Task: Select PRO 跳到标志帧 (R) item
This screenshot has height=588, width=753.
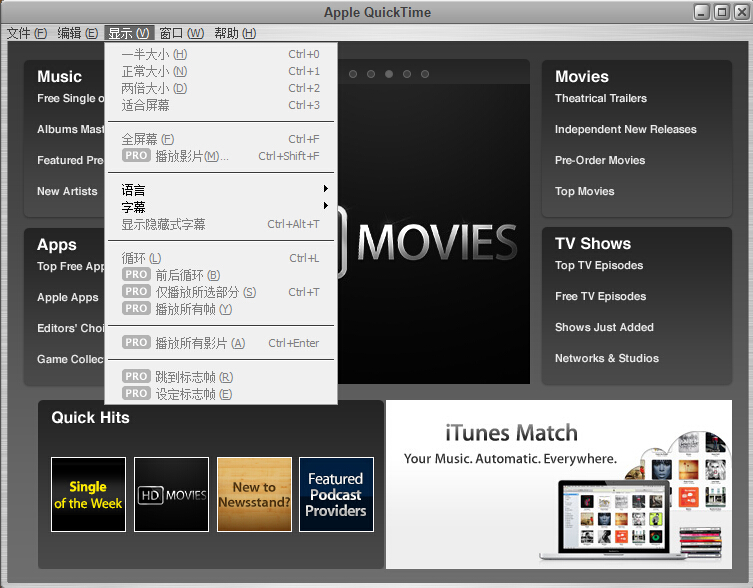Action: point(221,377)
